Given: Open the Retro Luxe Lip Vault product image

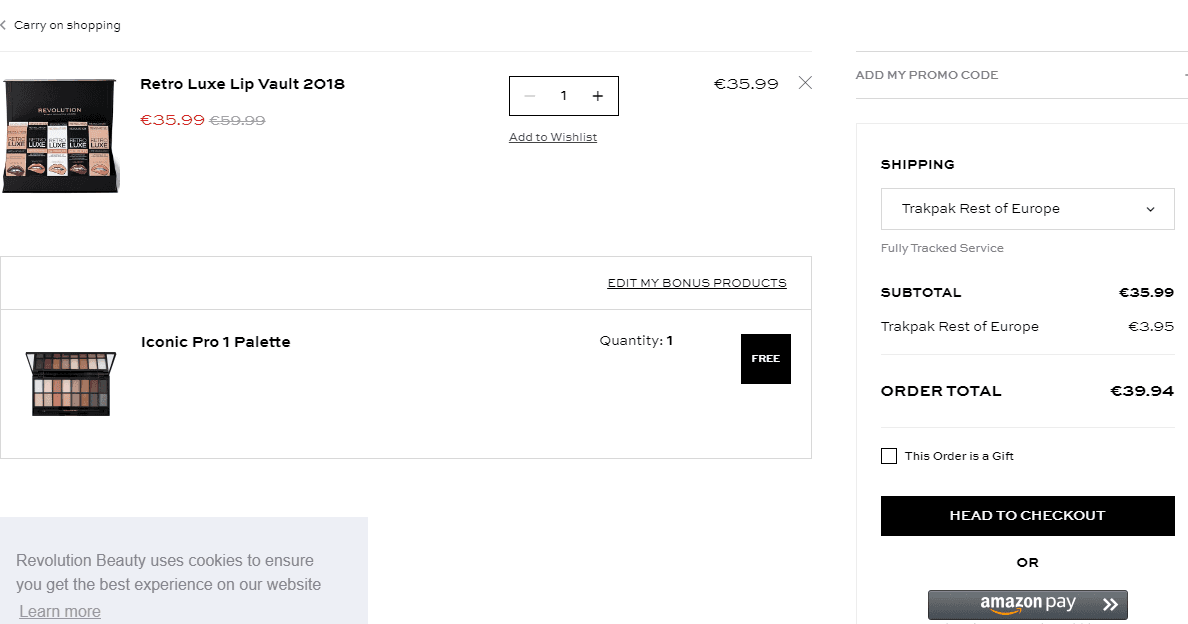Looking at the screenshot, I should click(x=61, y=136).
